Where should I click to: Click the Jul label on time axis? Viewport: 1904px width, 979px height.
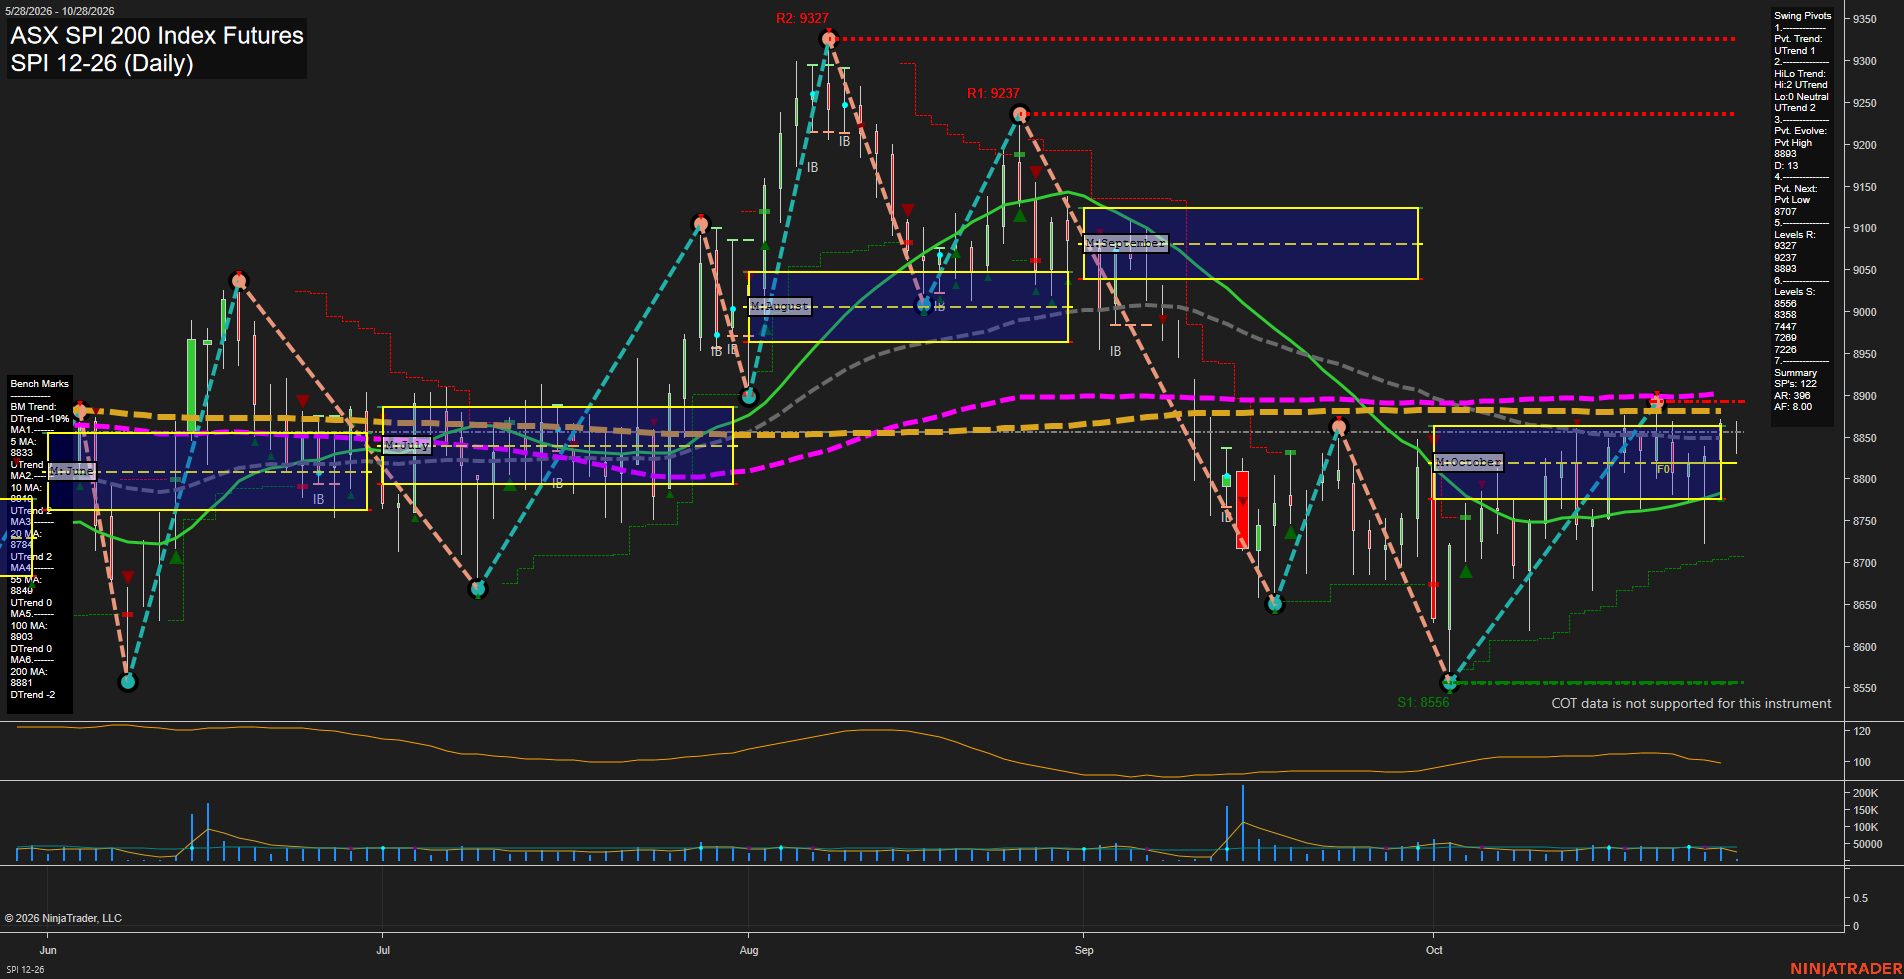click(383, 950)
